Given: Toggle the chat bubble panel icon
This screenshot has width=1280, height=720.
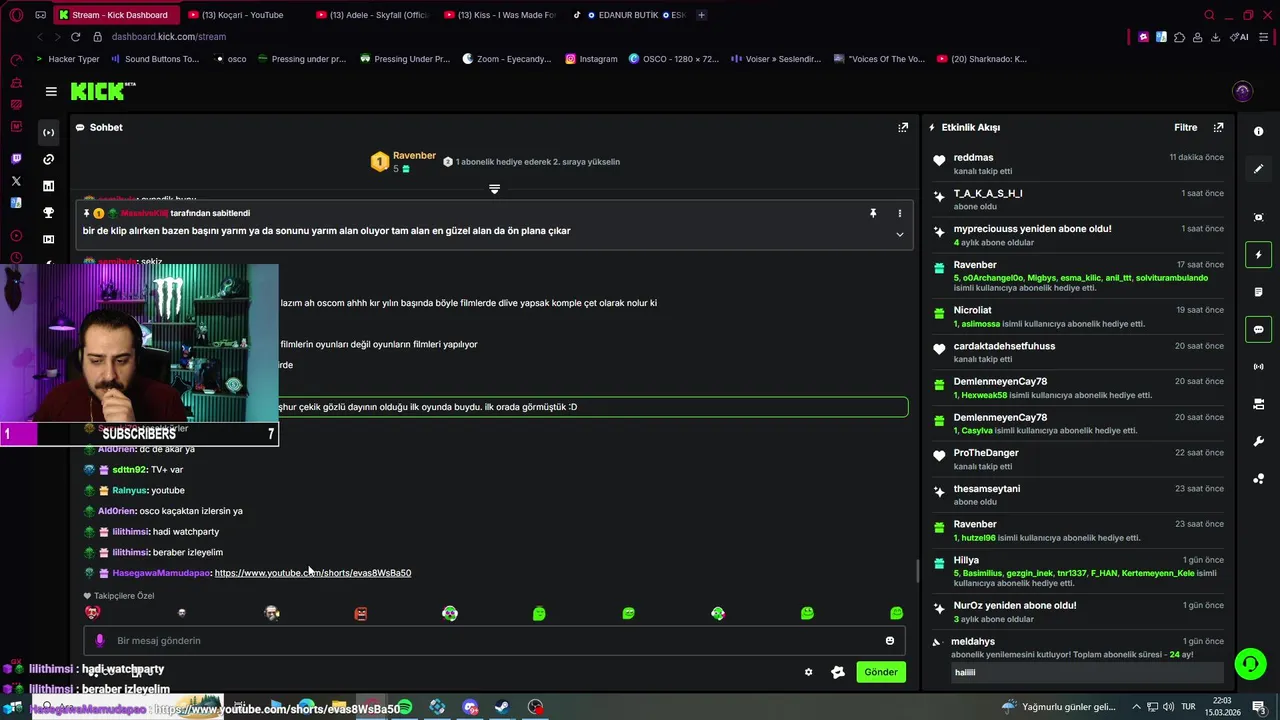Looking at the screenshot, I should pos(1258,329).
